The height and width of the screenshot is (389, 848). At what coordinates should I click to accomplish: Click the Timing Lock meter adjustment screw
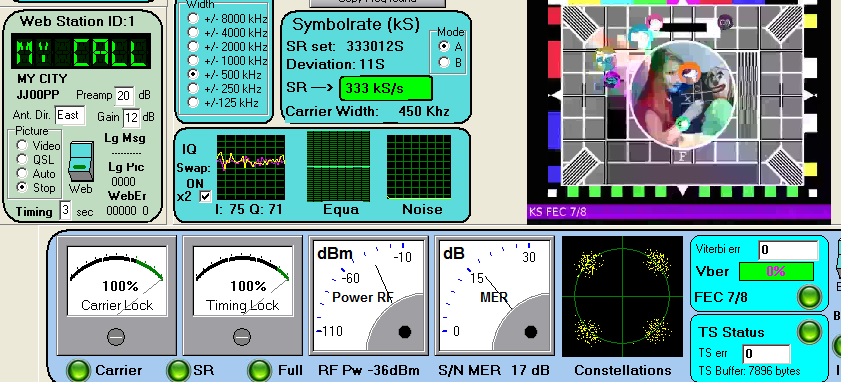point(242,337)
